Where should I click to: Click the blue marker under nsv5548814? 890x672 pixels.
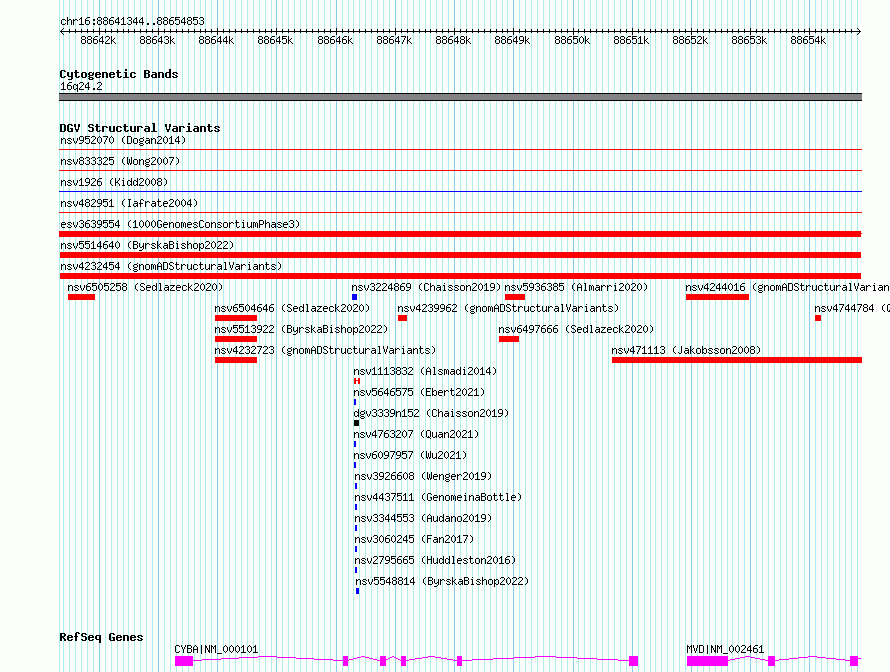(358, 591)
